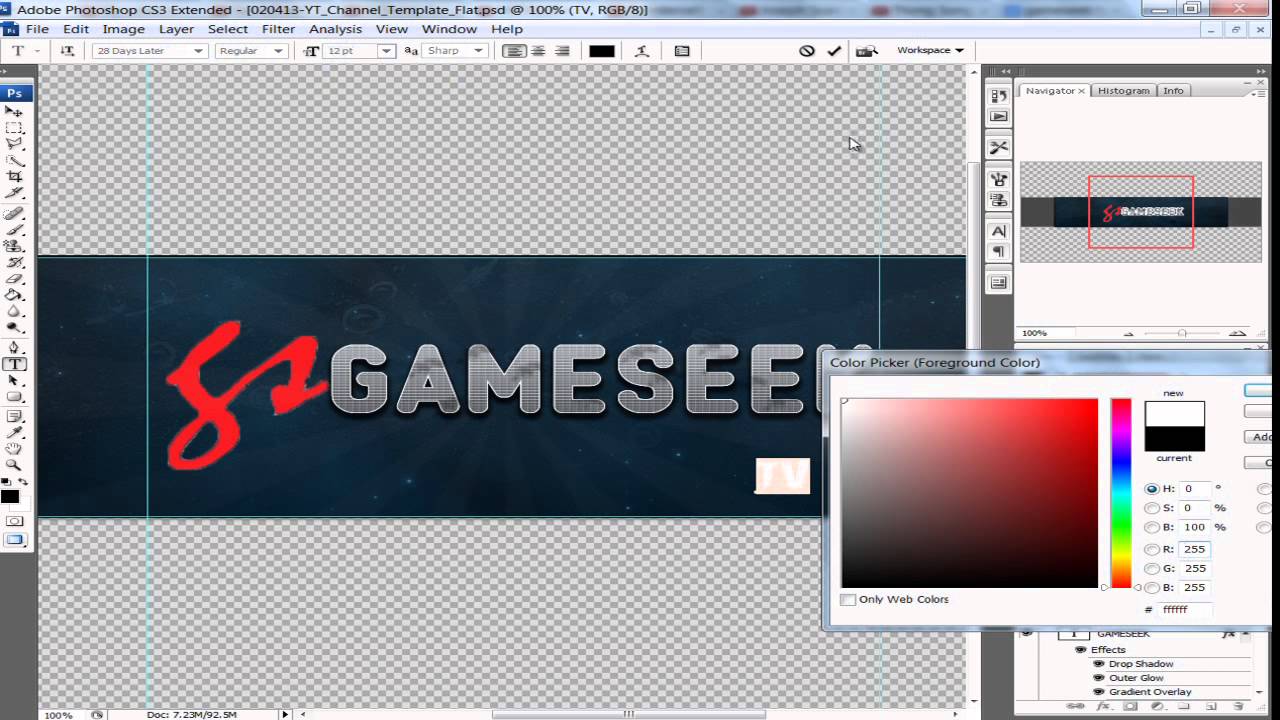Viewport: 1280px width, 720px height.
Task: Select the Clone Stamp tool
Action: (x=14, y=246)
